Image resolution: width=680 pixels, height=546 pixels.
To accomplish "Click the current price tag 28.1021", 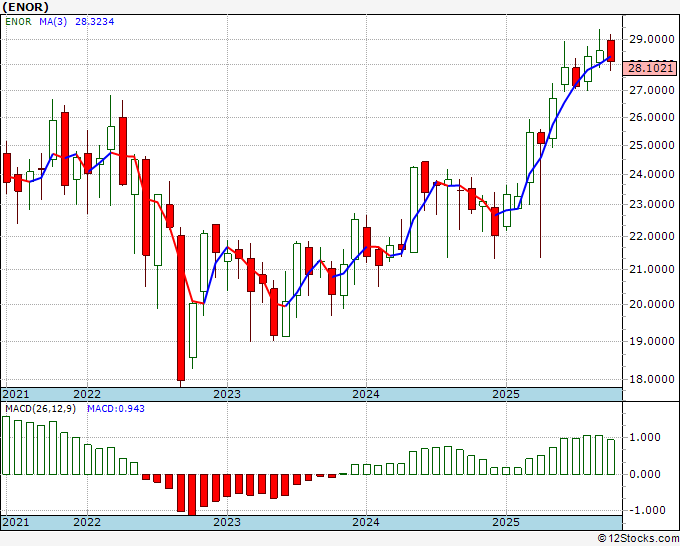I will click(650, 69).
